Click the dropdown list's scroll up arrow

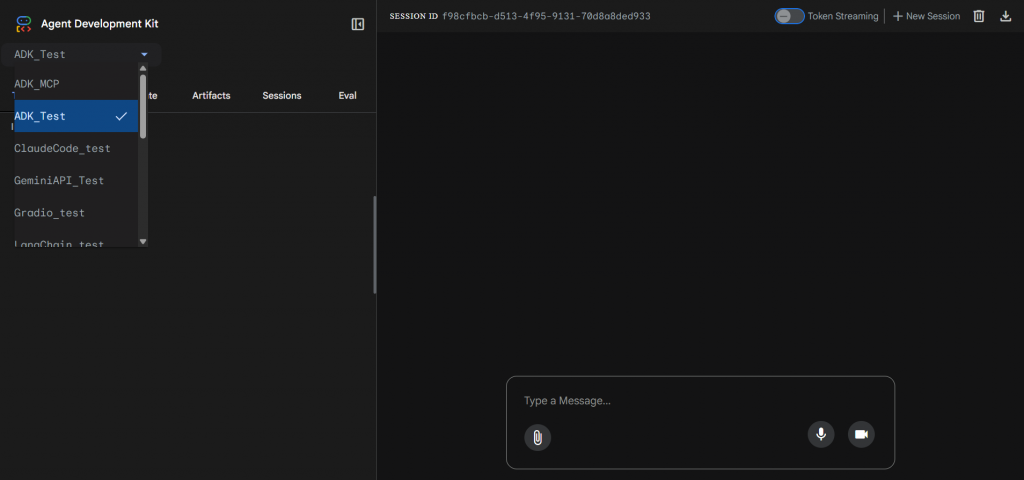[143, 69]
